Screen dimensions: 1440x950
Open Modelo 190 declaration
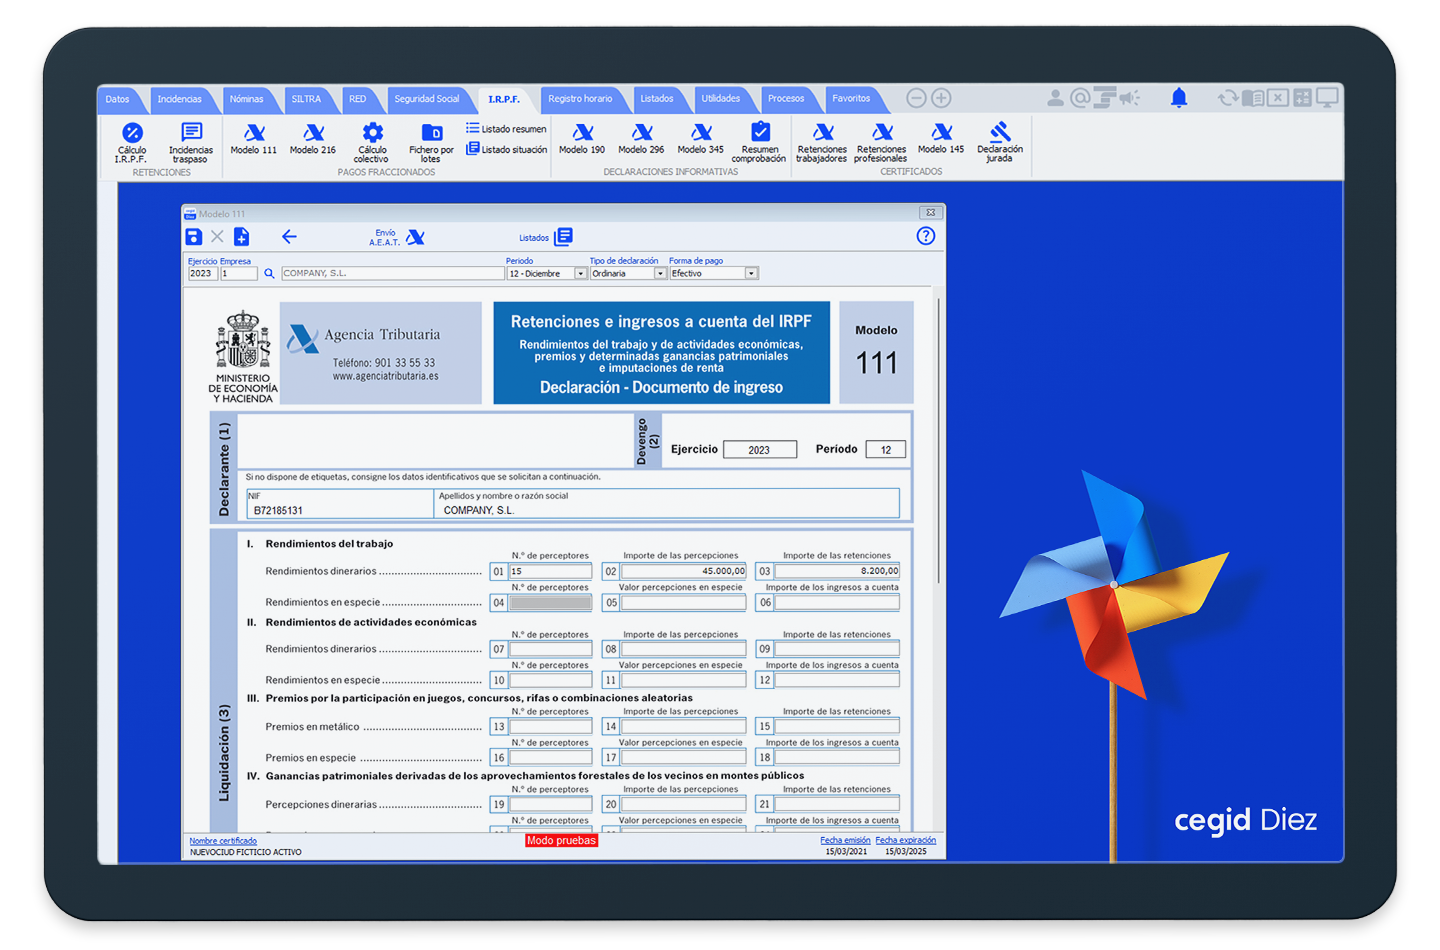click(x=582, y=133)
